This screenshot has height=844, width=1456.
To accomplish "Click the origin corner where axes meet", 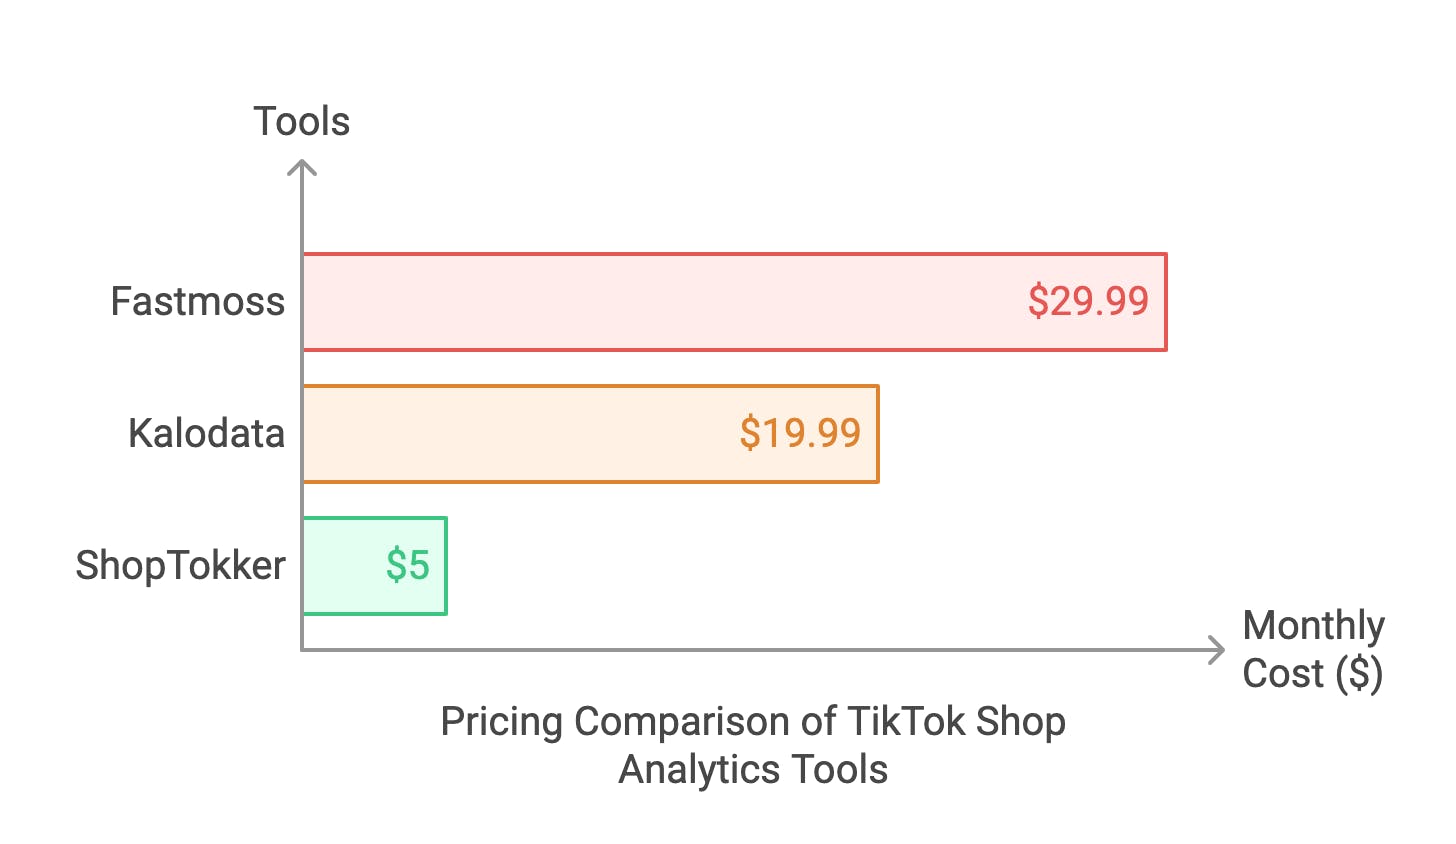I will click(302, 650).
